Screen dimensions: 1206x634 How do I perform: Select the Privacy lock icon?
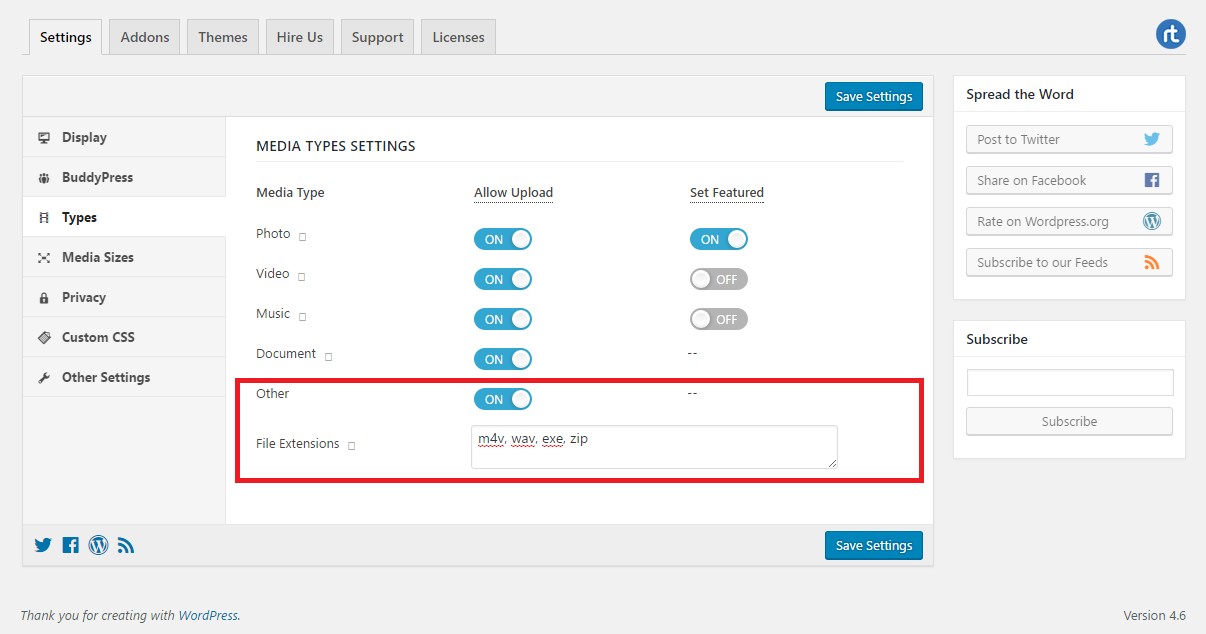coord(43,297)
